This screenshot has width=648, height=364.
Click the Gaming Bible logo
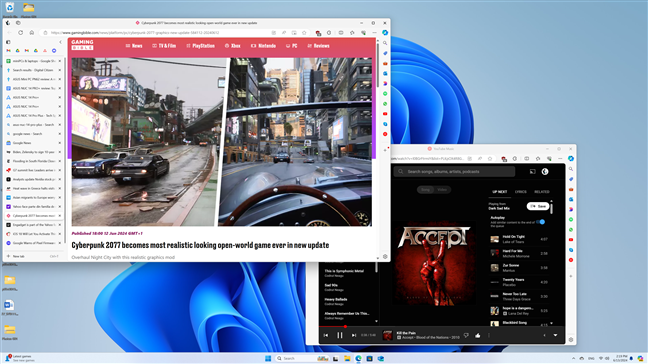pos(82,45)
